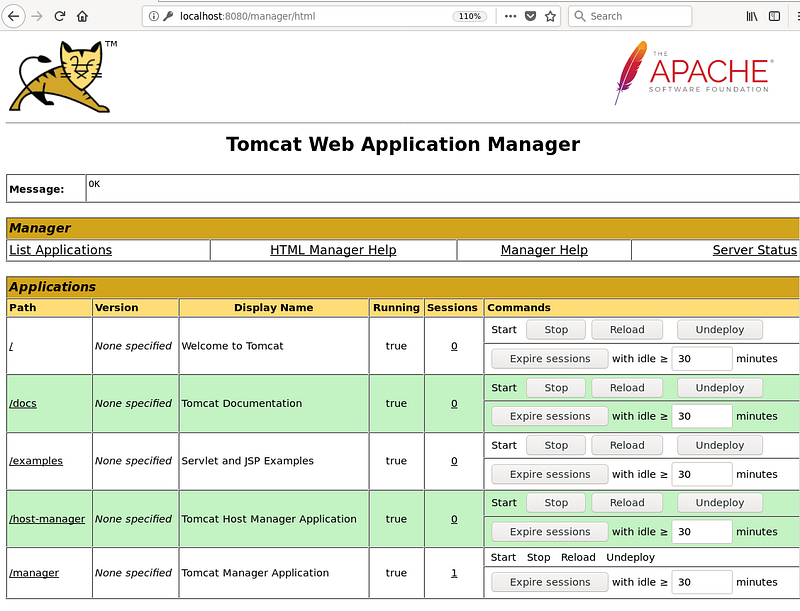Reload the Welcome to Tomcat application
This screenshot has height=611, width=800.
[x=627, y=330]
